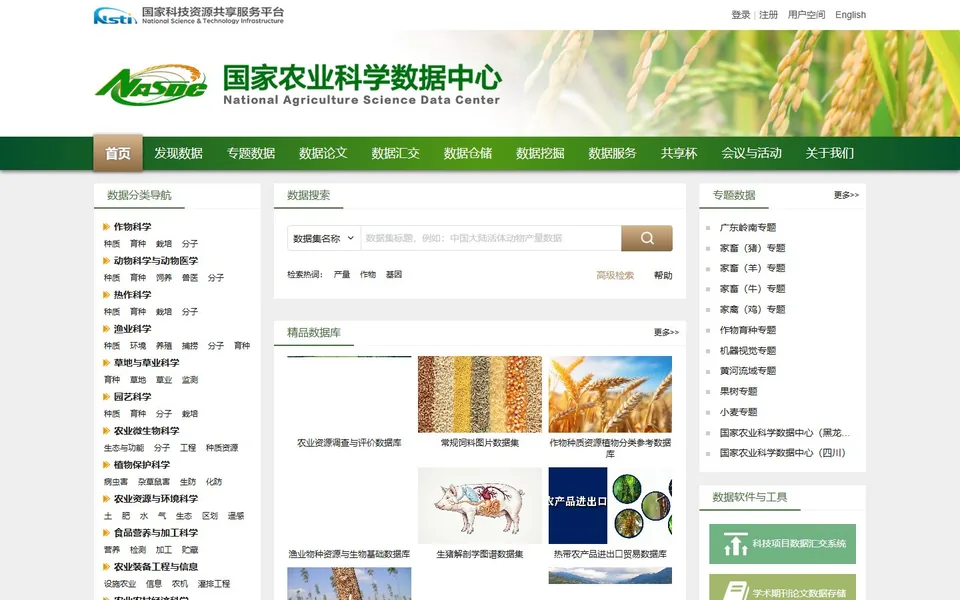Click arrow icon beside 农业微生物科学
Screen dimensions: 960x600
(x=107, y=430)
